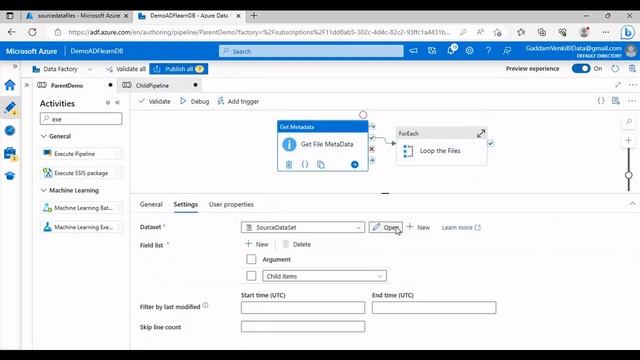Click the browser back arrow
The width and height of the screenshot is (640, 360).
11,32
